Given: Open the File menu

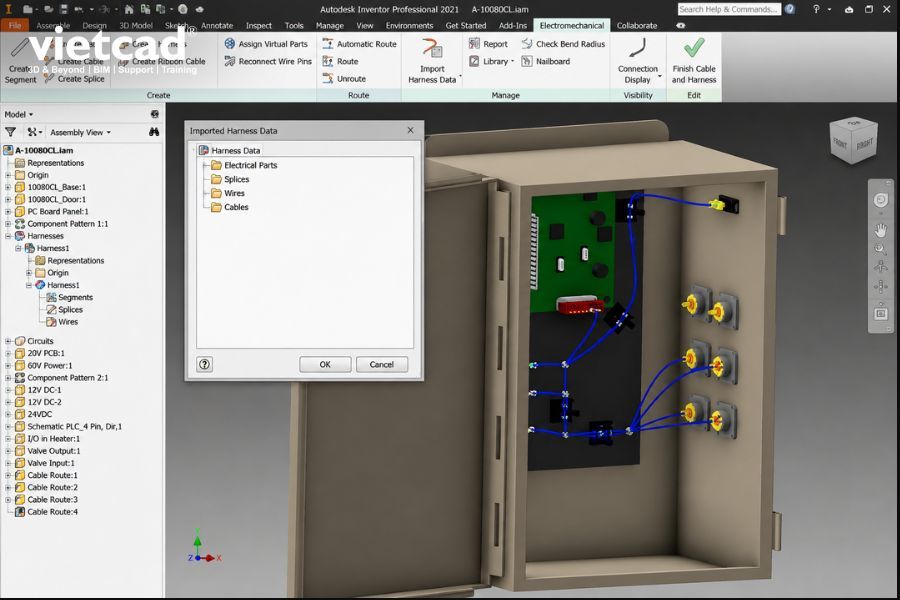Looking at the screenshot, I should 15,25.
